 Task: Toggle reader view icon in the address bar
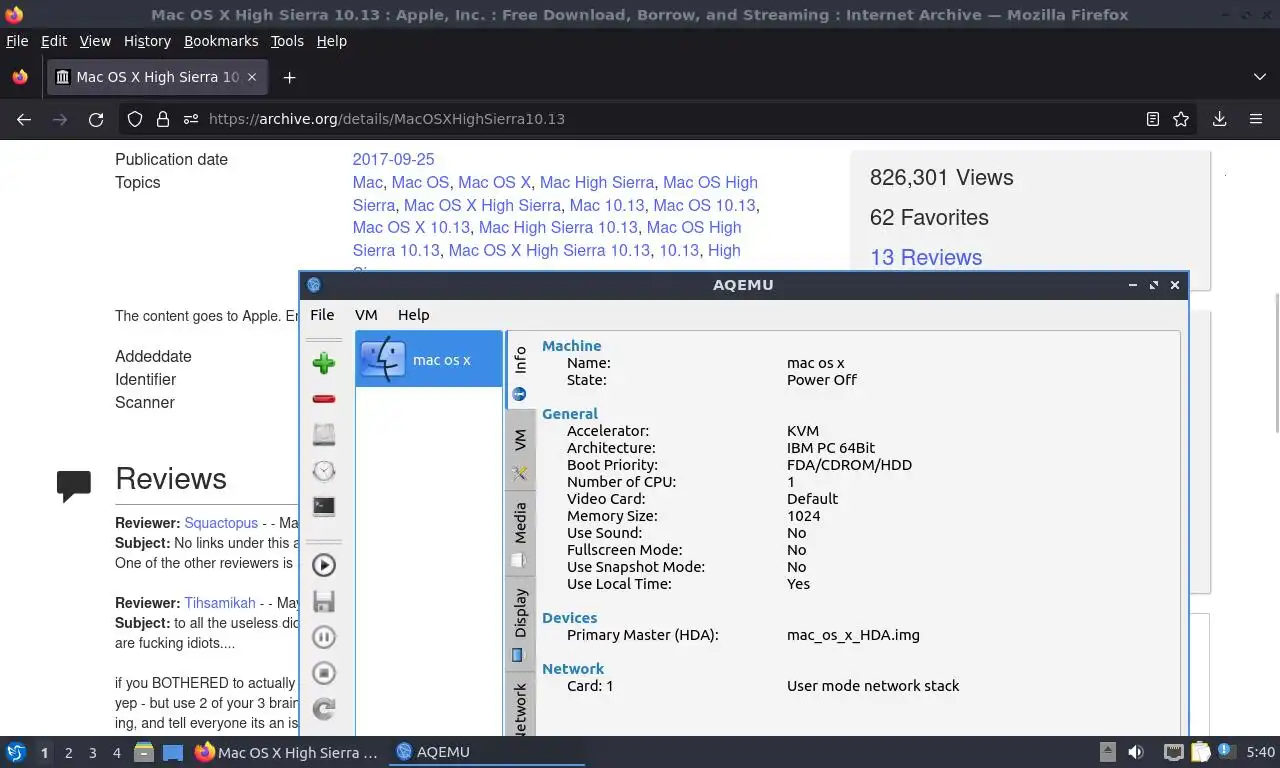click(1153, 119)
